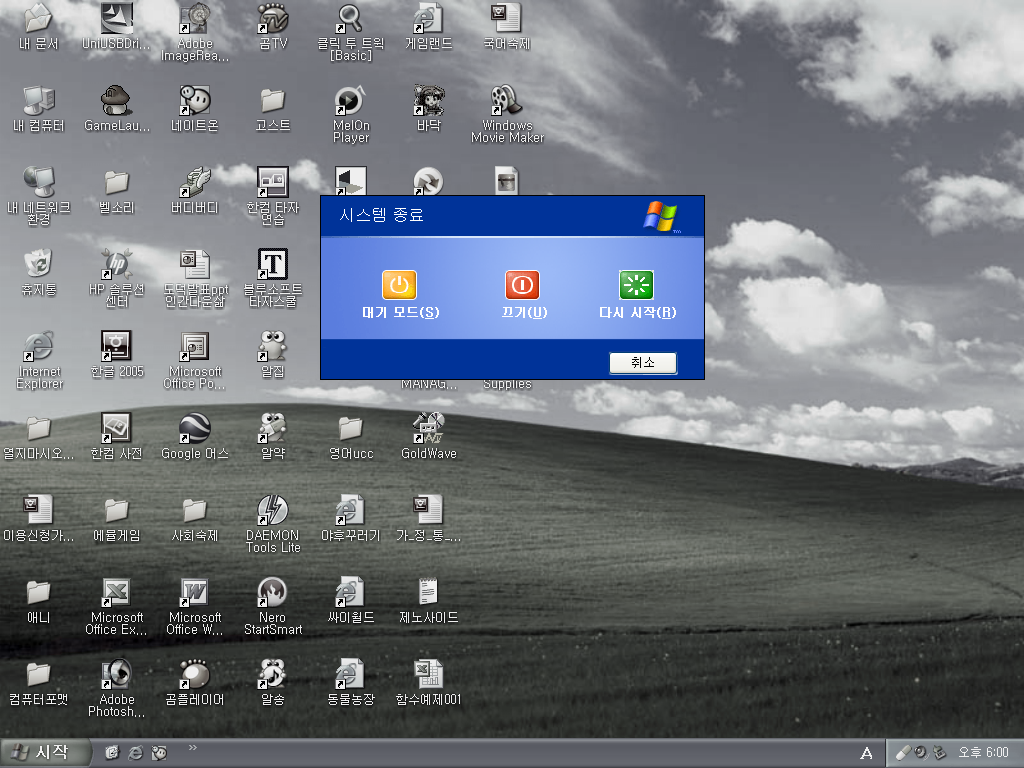The image size is (1024, 768).
Task: Select the 곰TV shortcut icon
Action: click(x=273, y=26)
